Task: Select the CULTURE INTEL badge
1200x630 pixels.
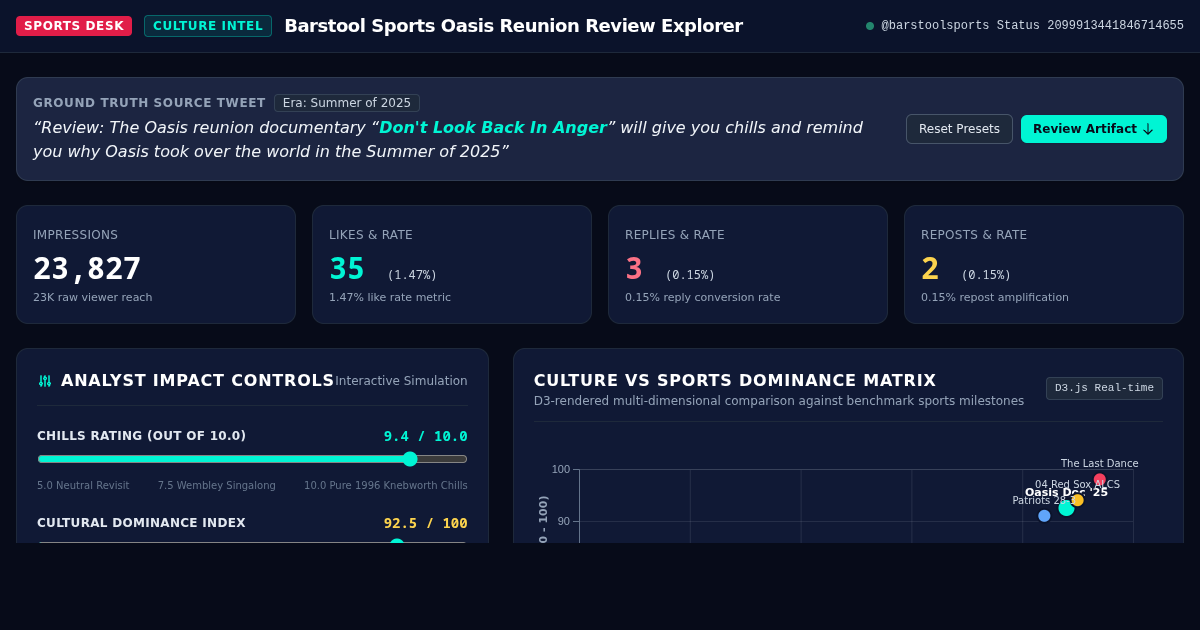Action: pyautogui.click(x=208, y=26)
